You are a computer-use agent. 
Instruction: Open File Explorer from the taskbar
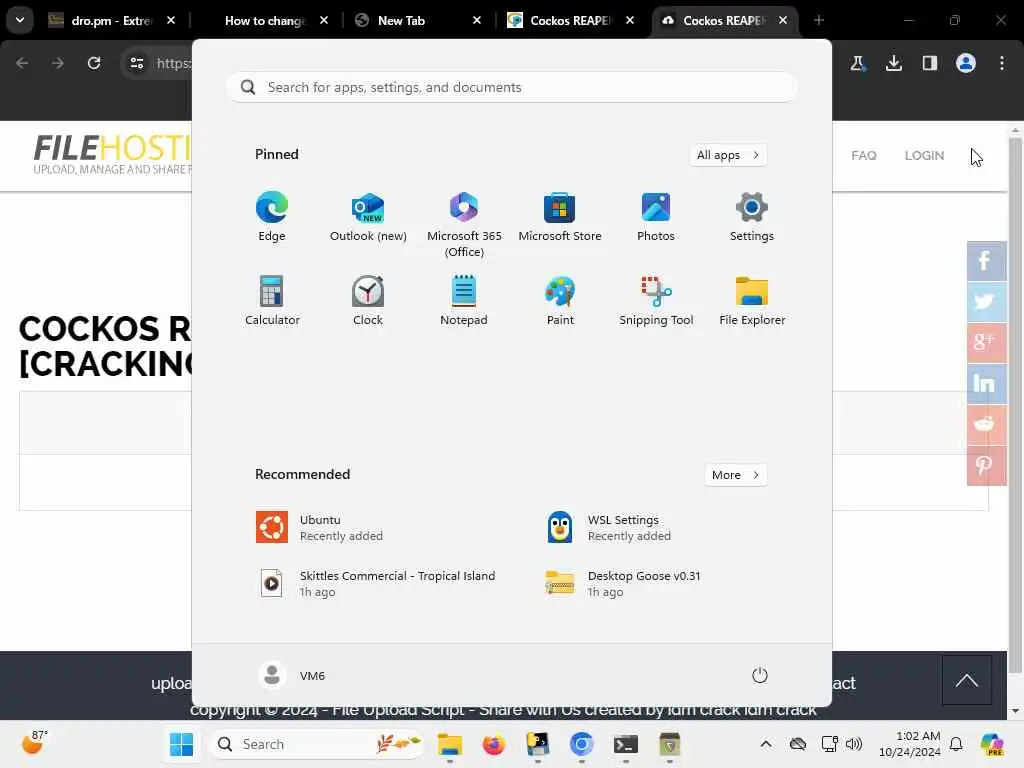[x=449, y=744]
